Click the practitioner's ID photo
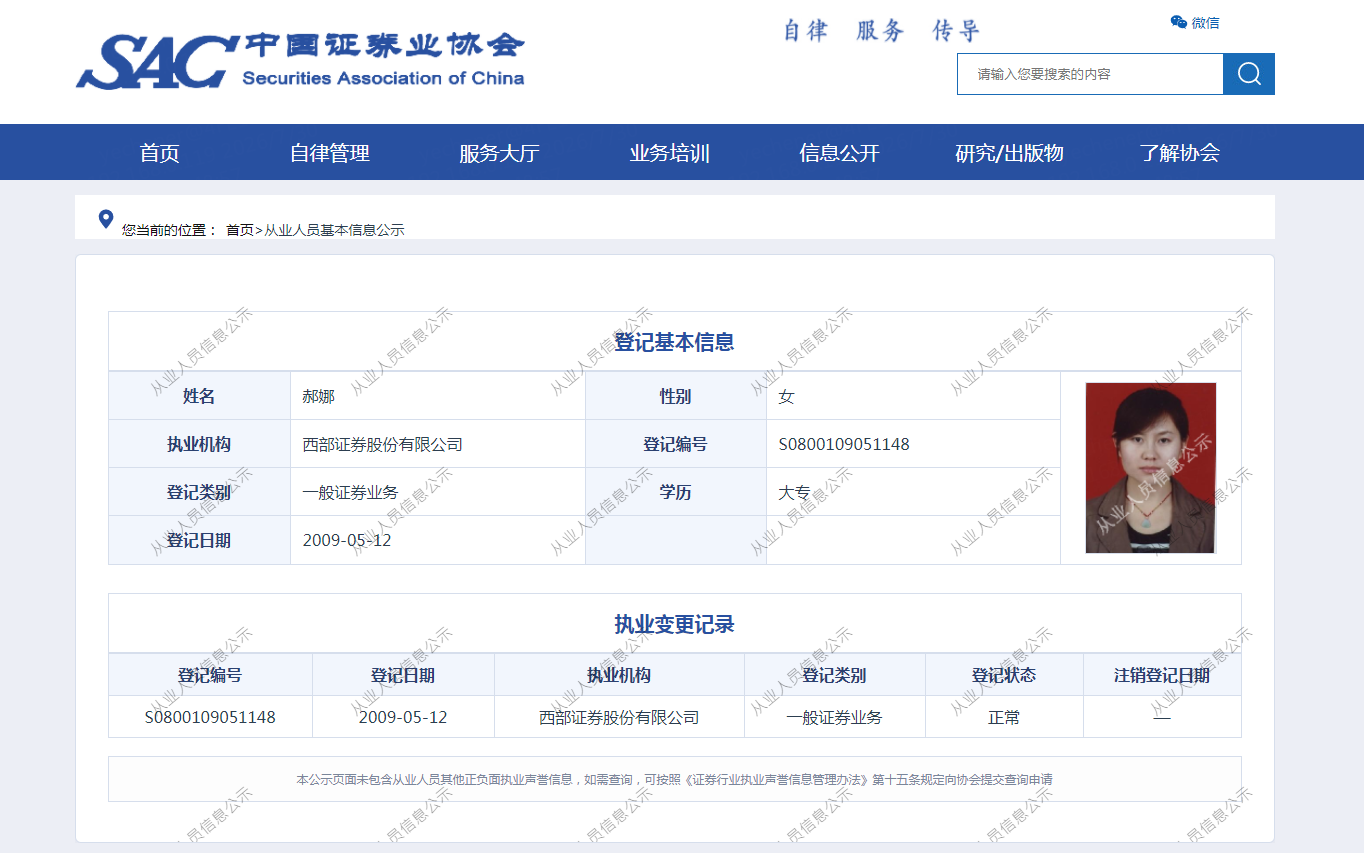The height and width of the screenshot is (853, 1364). point(1151,468)
